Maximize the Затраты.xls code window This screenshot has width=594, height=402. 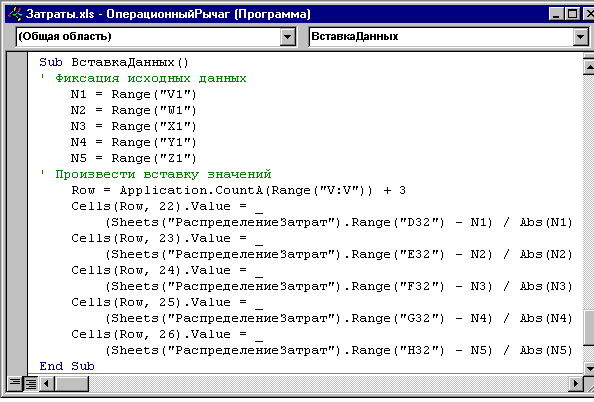pyautogui.click(x=572, y=14)
